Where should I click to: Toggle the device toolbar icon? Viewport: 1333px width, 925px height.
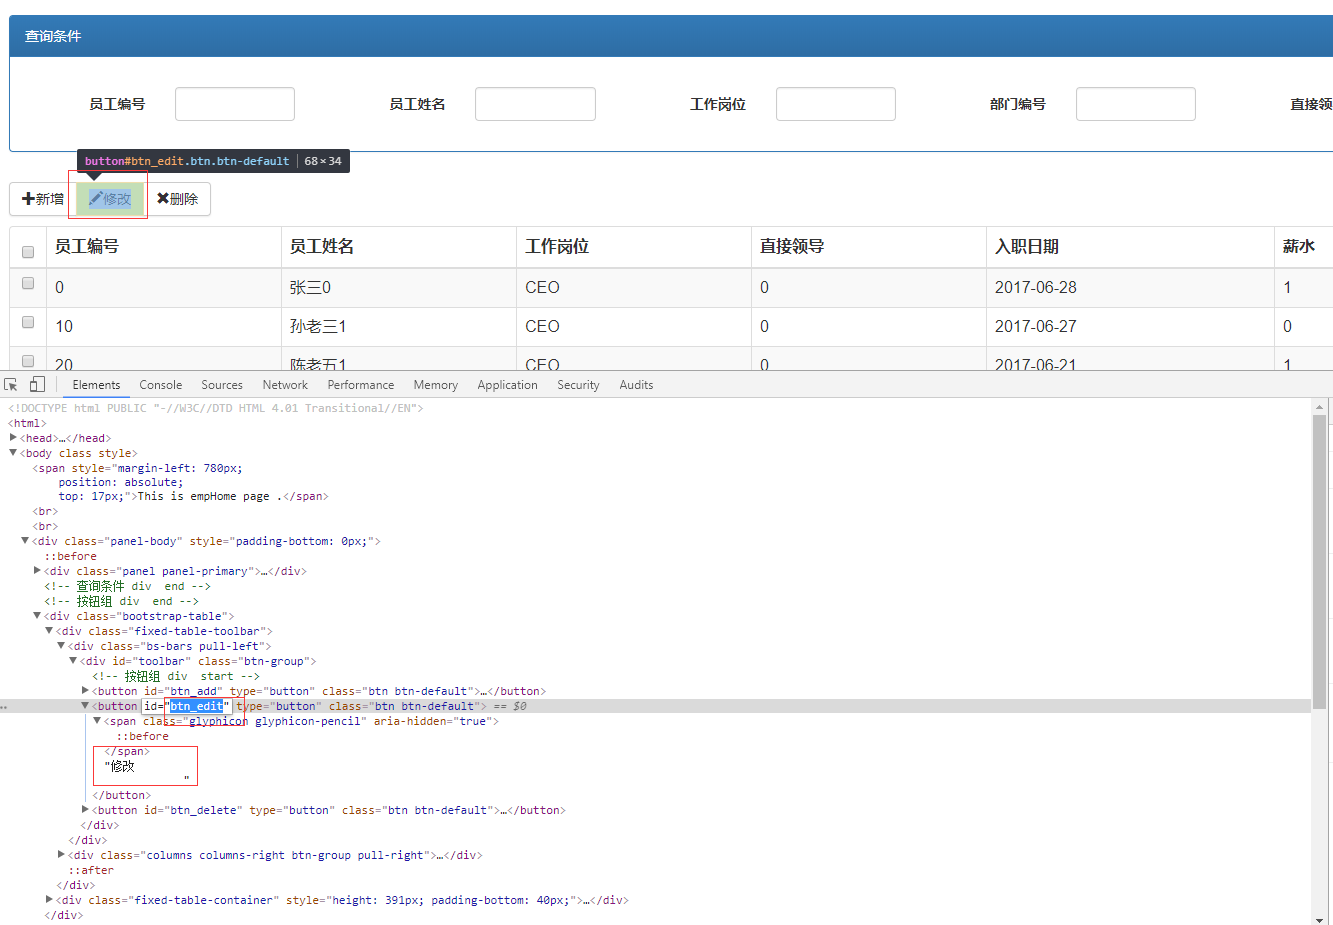37,385
